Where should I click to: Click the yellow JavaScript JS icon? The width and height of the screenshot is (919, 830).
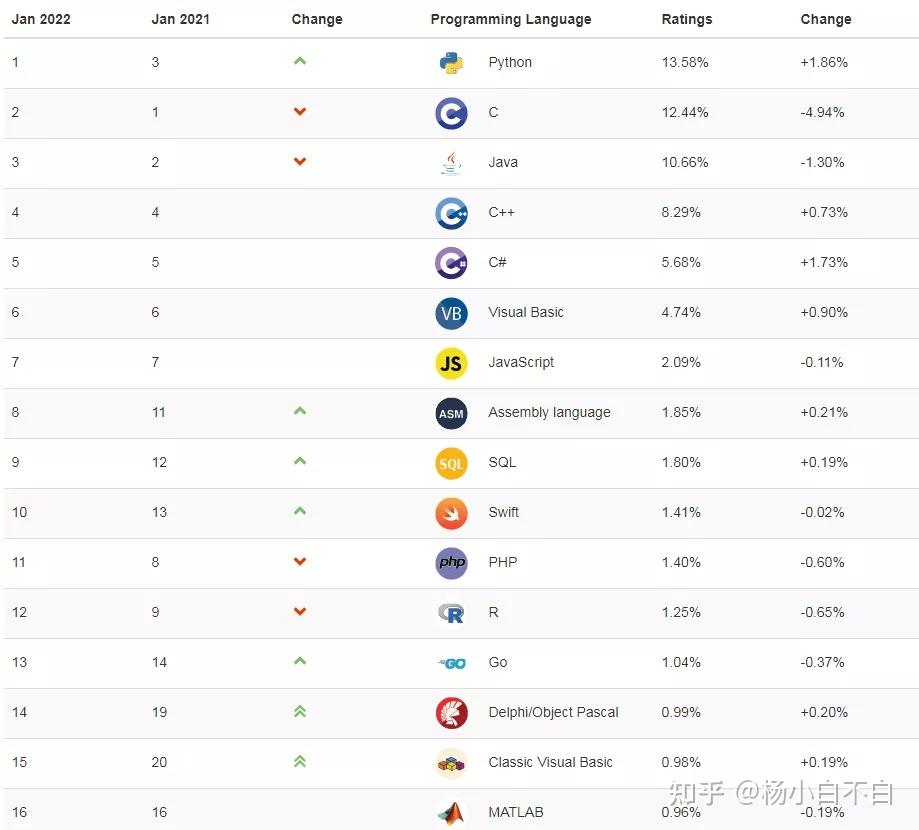(x=451, y=363)
